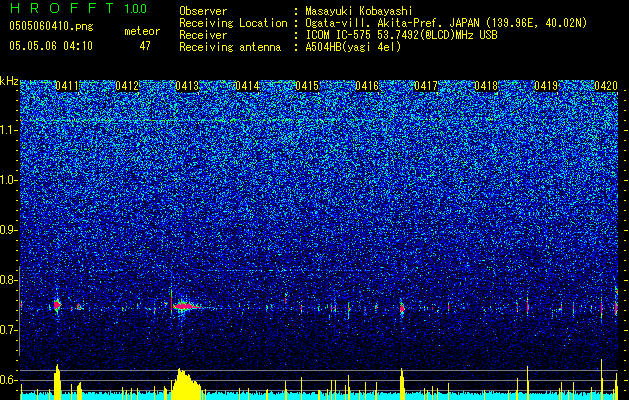Click the 0418 time marker
The width and height of the screenshot is (629, 400).
pos(486,86)
